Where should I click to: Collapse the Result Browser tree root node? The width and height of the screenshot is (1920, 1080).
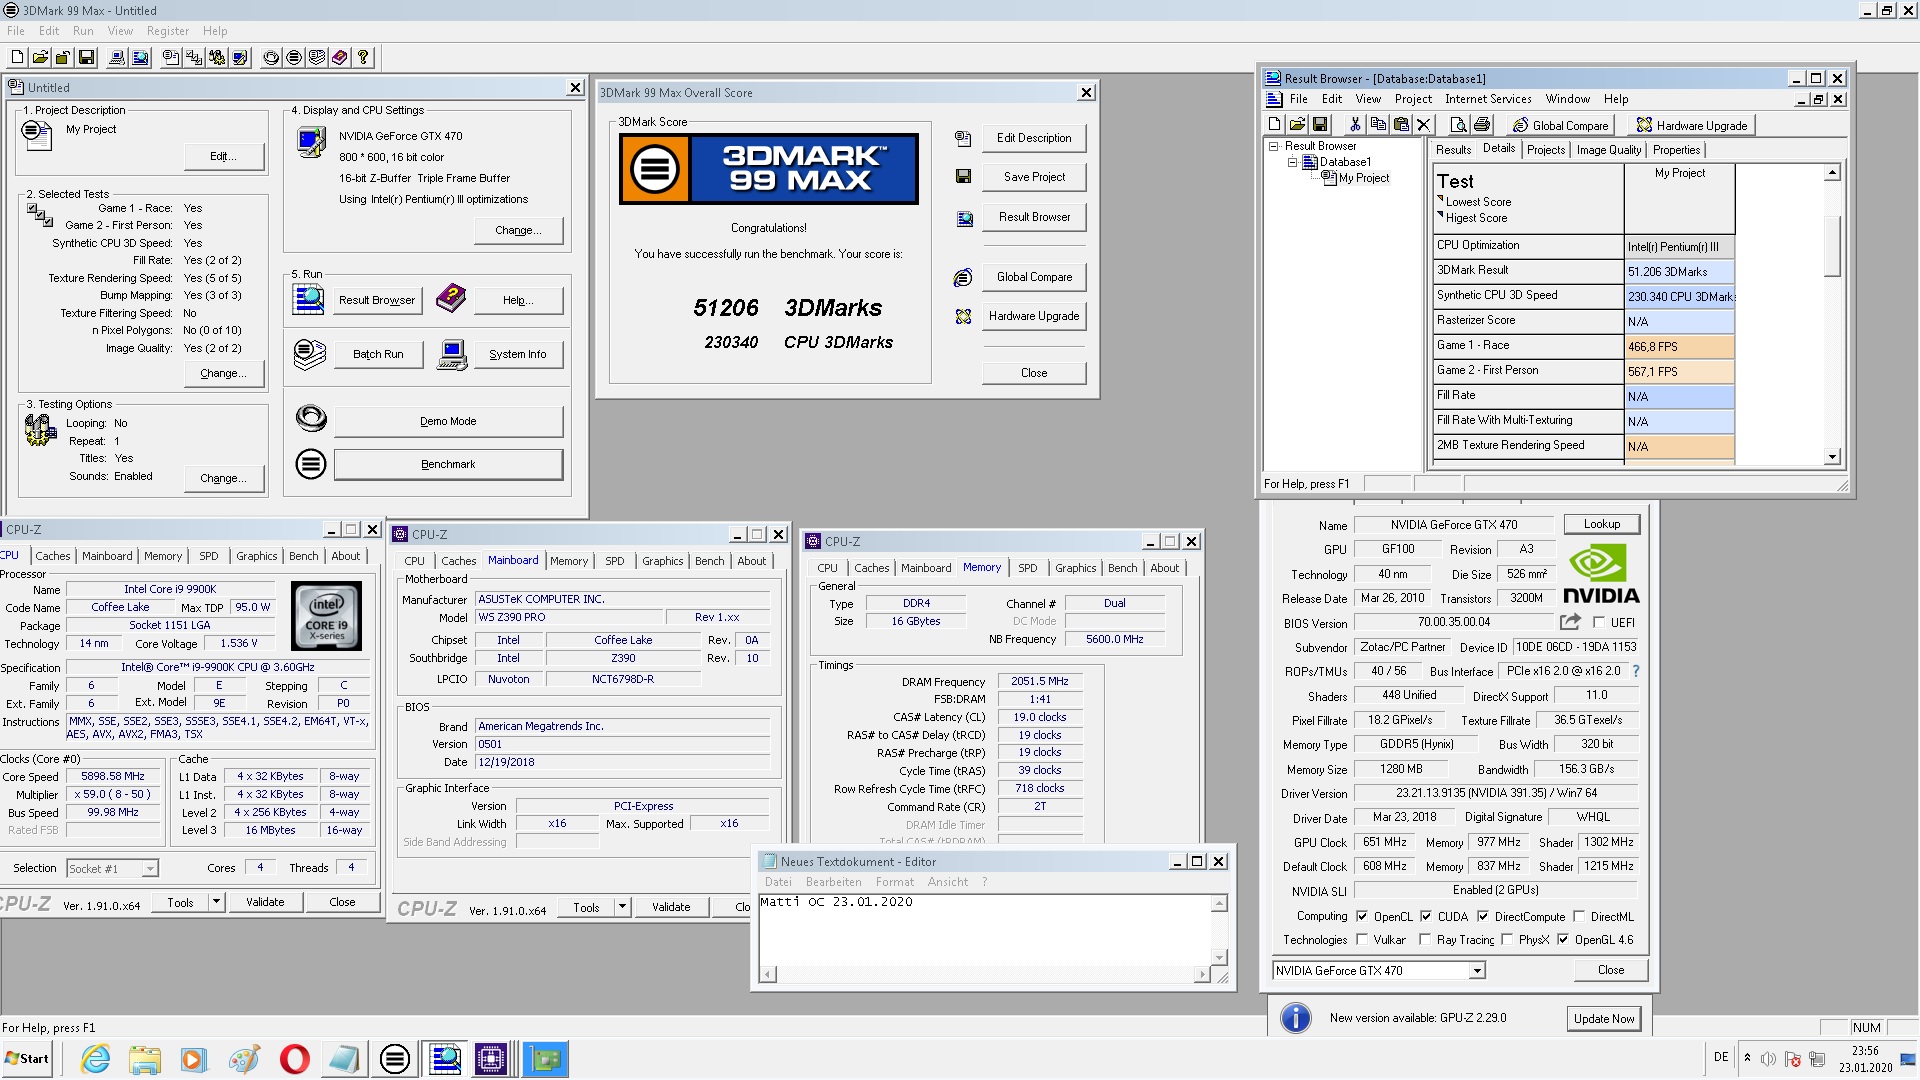(1274, 146)
